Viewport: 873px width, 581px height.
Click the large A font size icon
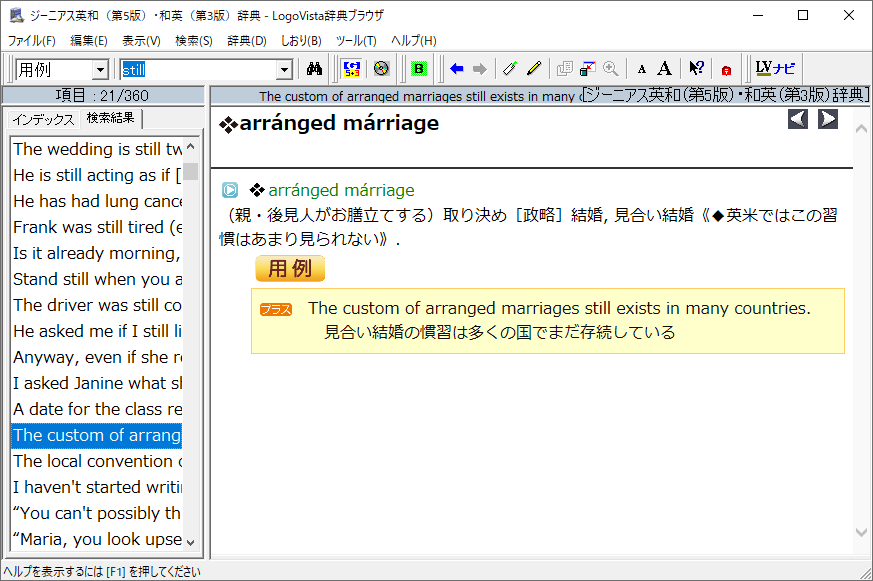point(664,69)
